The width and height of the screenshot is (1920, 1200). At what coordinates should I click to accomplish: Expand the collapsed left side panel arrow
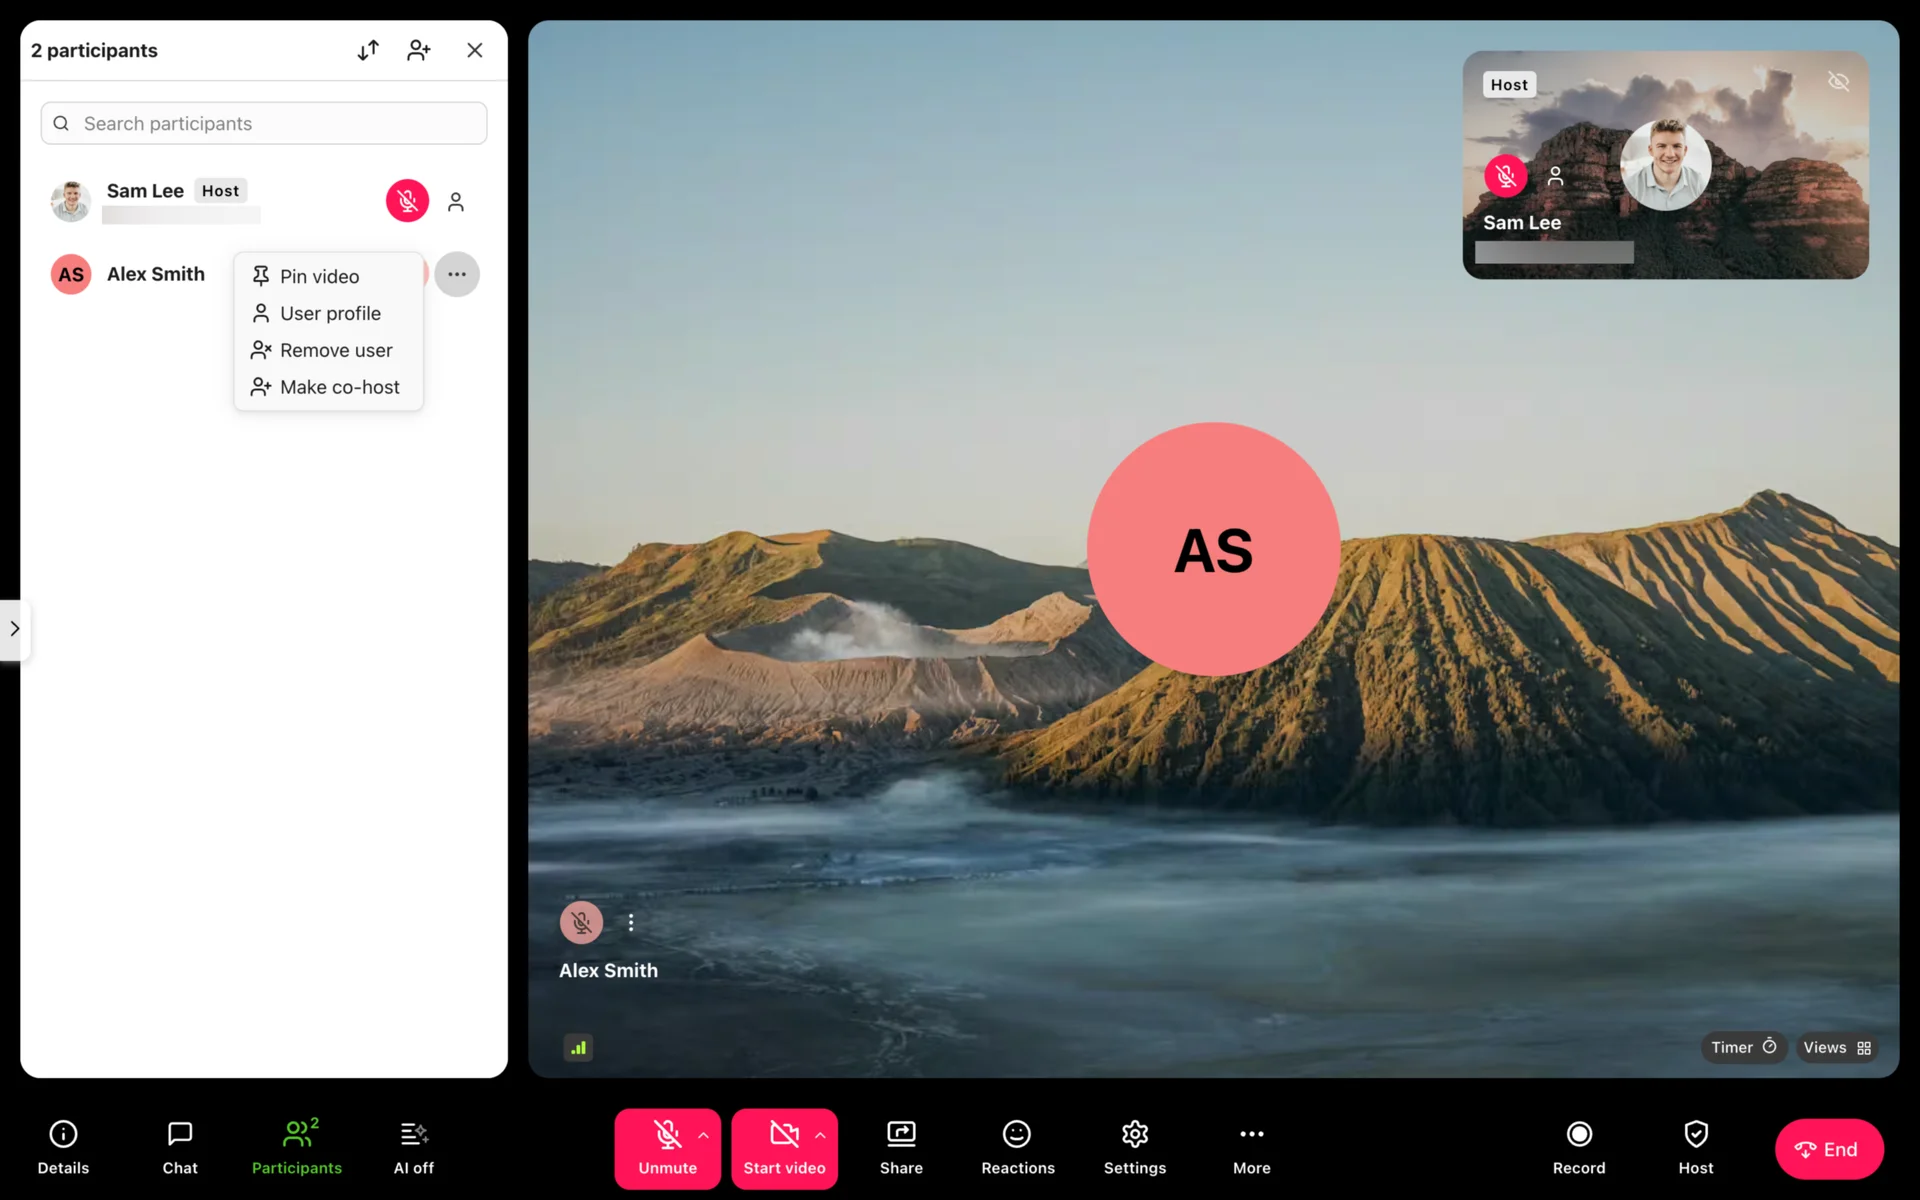(14, 628)
